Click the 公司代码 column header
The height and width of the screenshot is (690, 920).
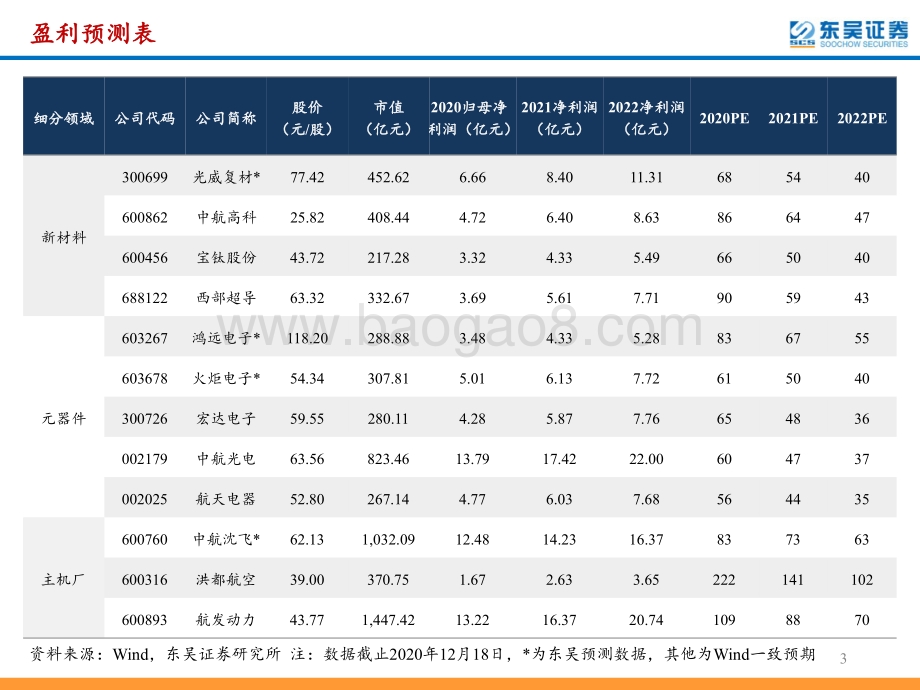pyautogui.click(x=145, y=119)
